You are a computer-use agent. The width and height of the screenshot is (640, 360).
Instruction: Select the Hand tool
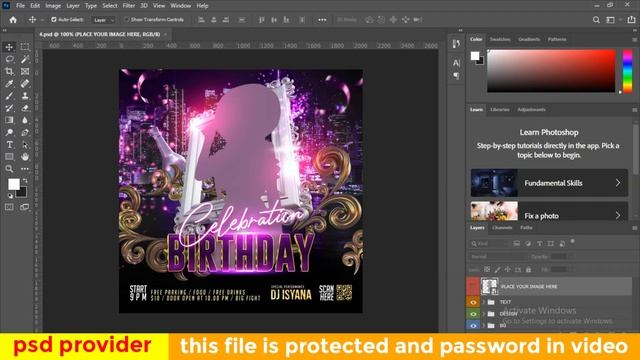25,157
